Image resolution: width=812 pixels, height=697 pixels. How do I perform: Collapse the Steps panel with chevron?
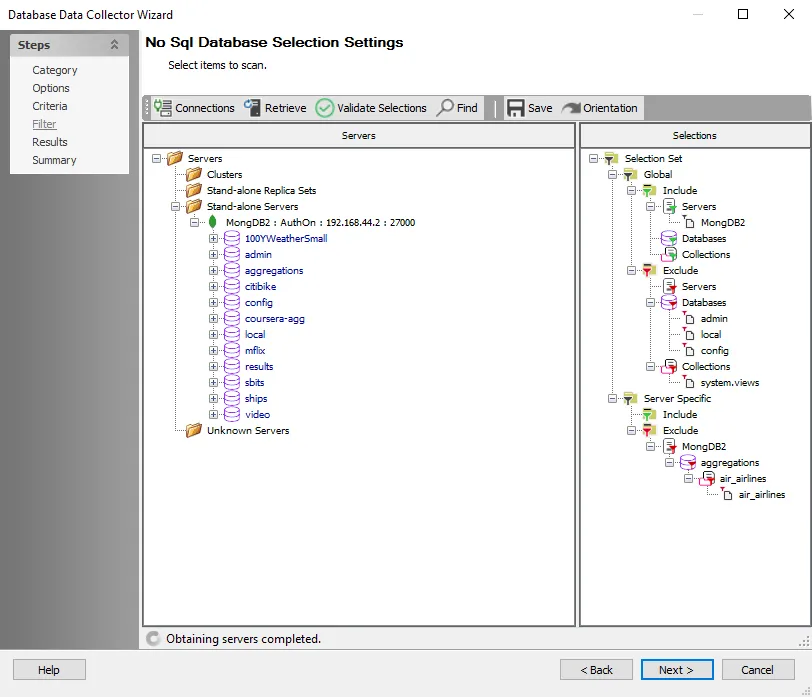point(114,45)
